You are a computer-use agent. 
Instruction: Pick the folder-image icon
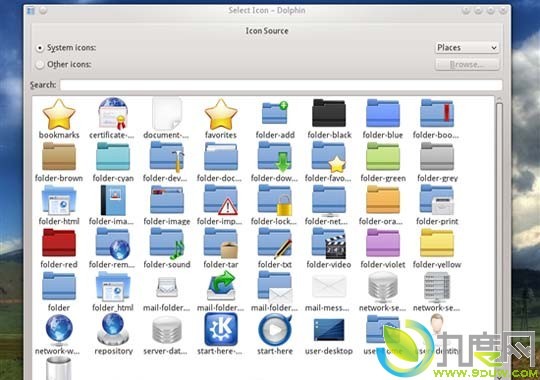point(167,199)
